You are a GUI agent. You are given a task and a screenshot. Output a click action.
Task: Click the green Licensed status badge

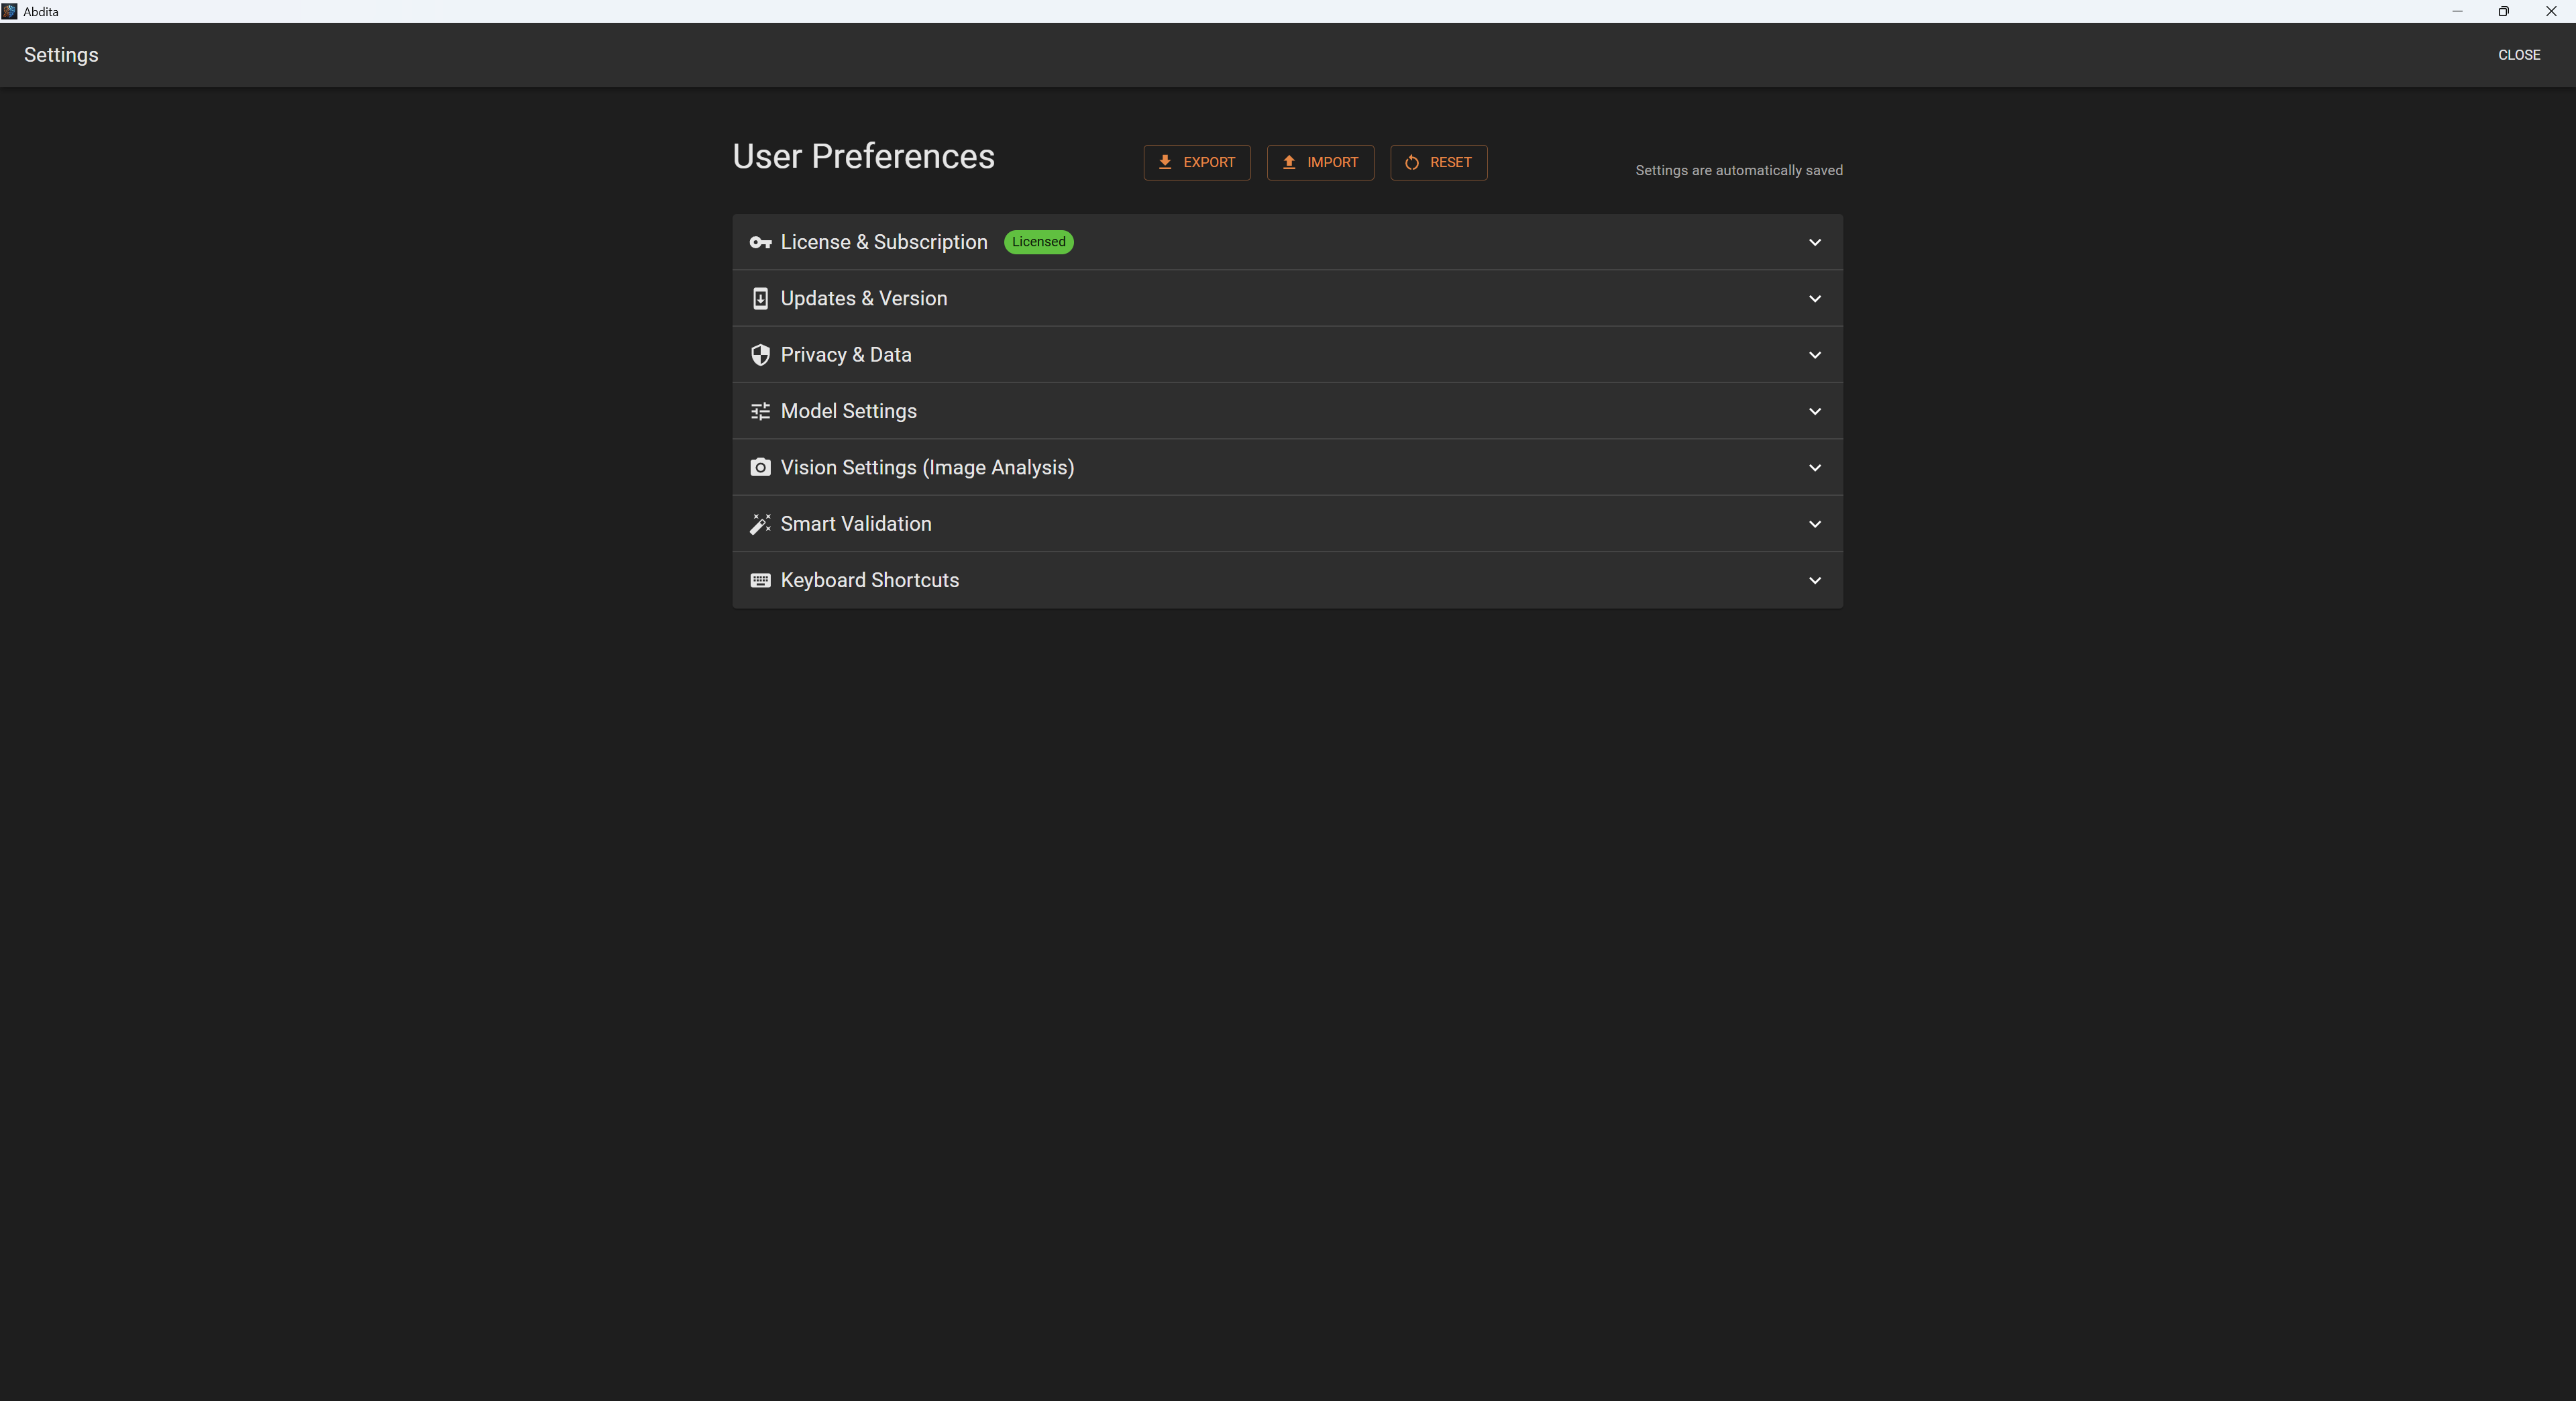pyautogui.click(x=1038, y=242)
